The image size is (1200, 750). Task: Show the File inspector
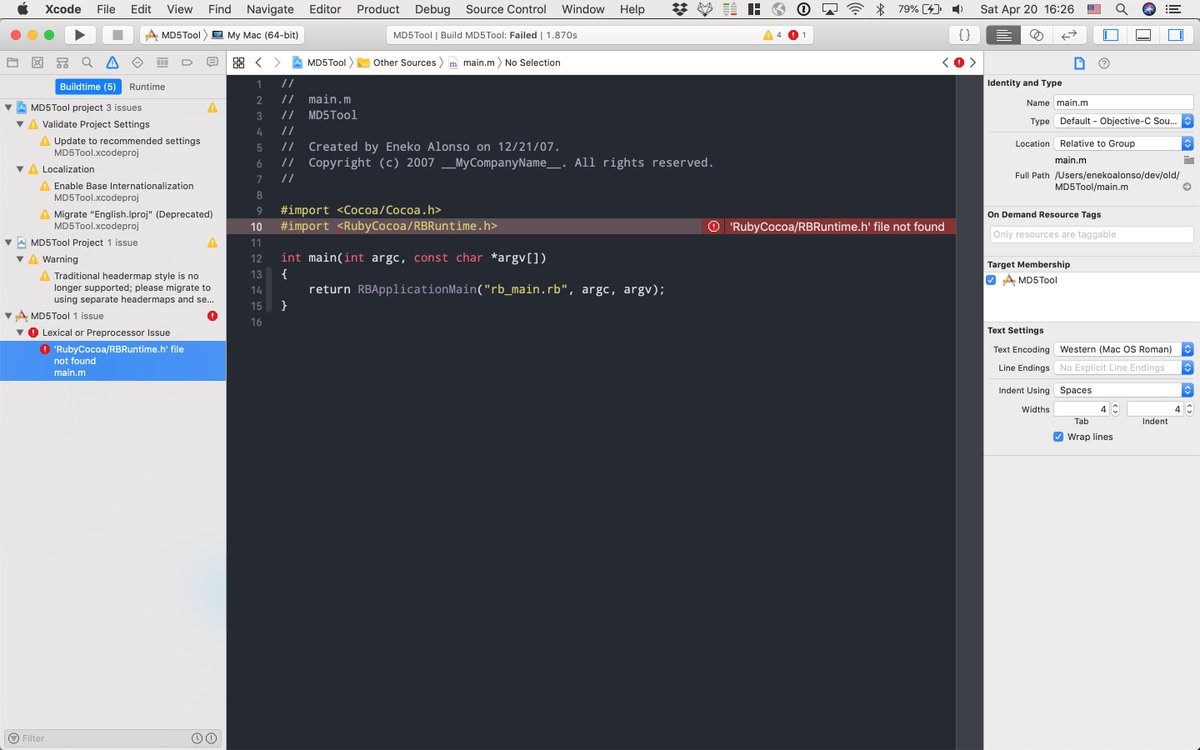(1080, 63)
